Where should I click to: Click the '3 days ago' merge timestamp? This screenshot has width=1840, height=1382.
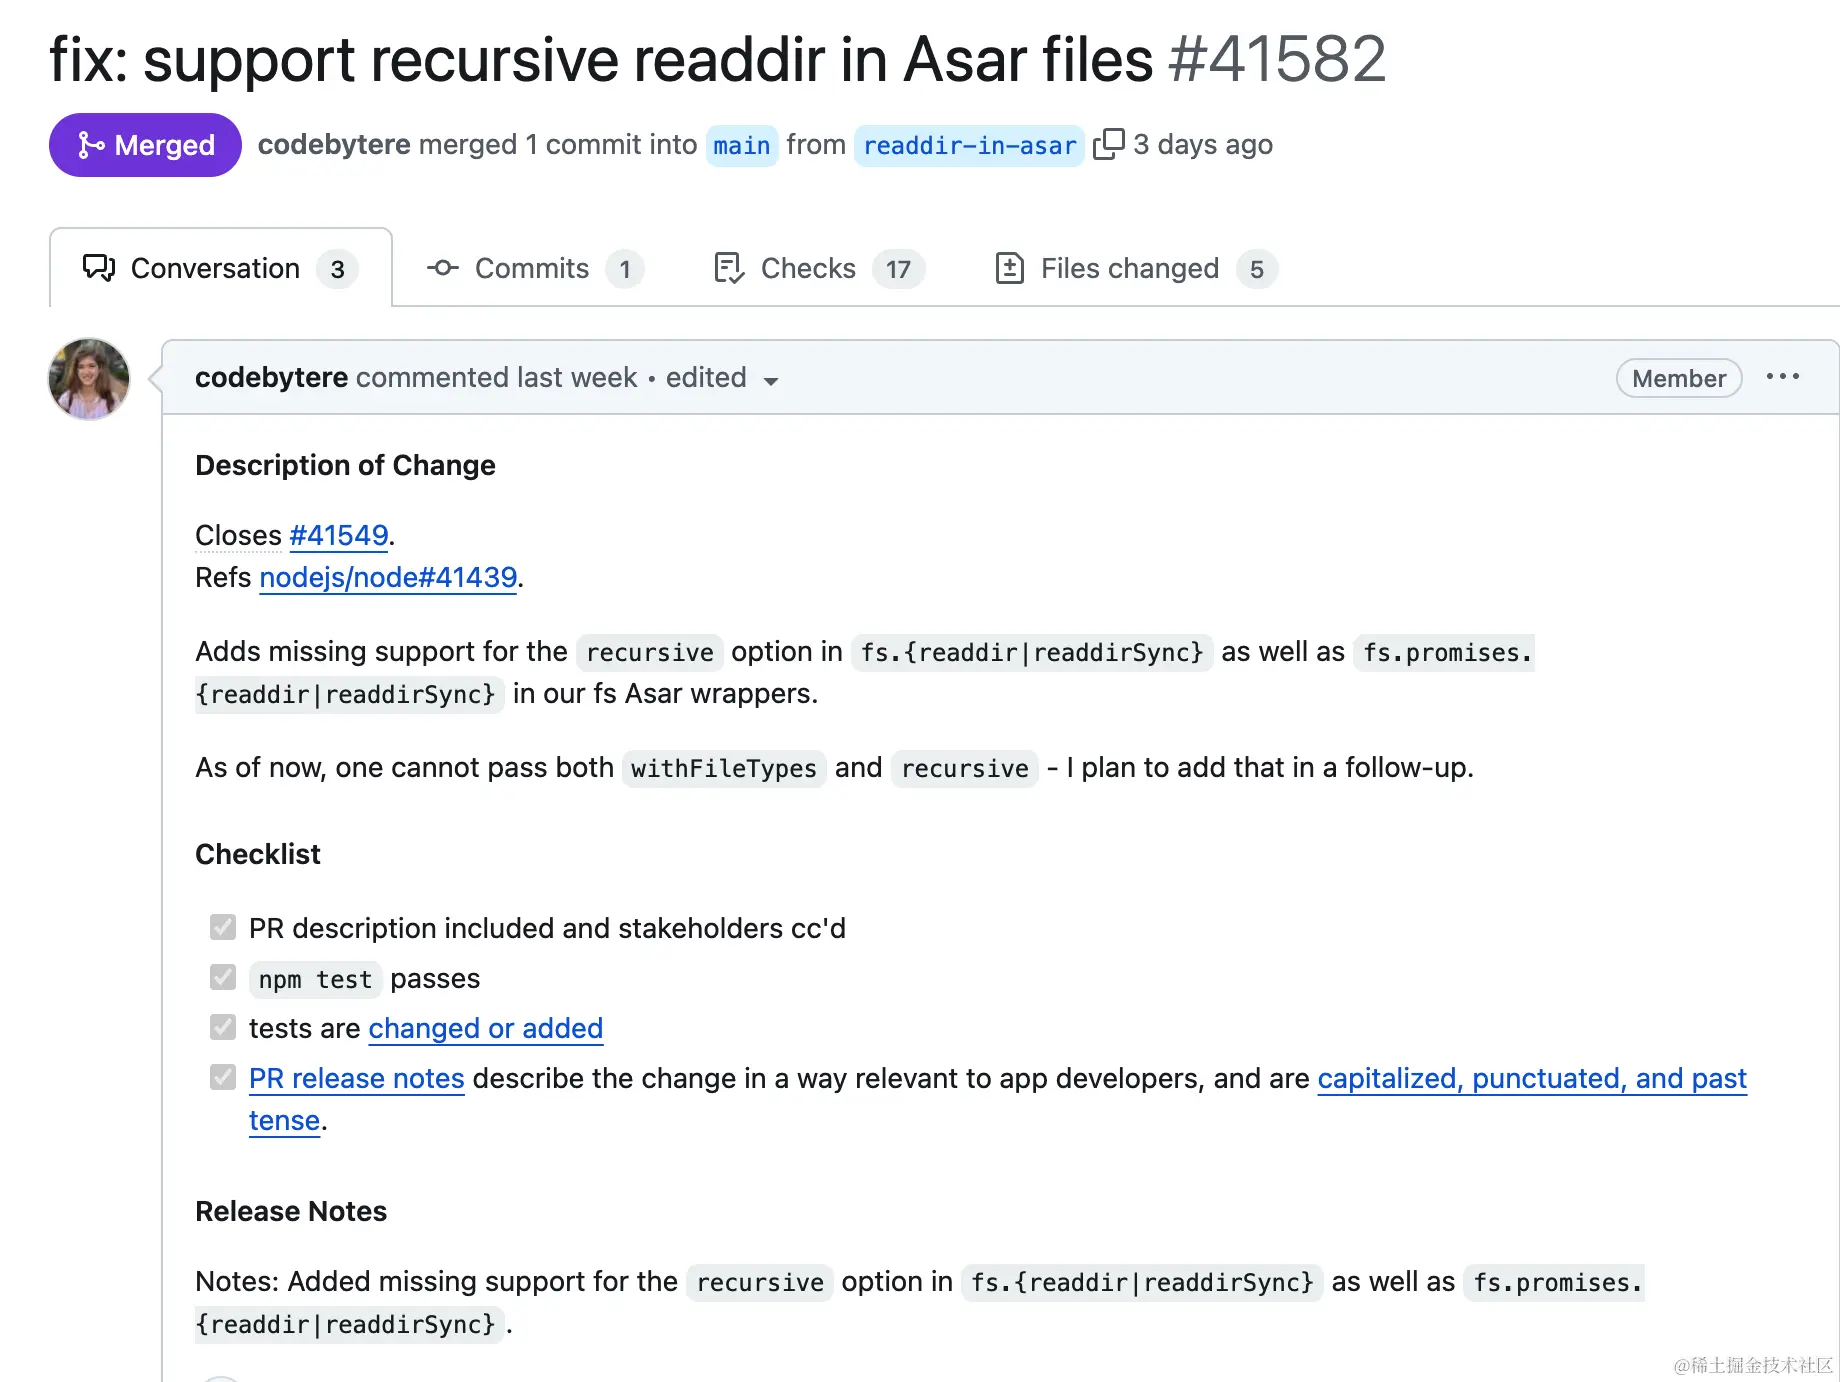(1203, 145)
